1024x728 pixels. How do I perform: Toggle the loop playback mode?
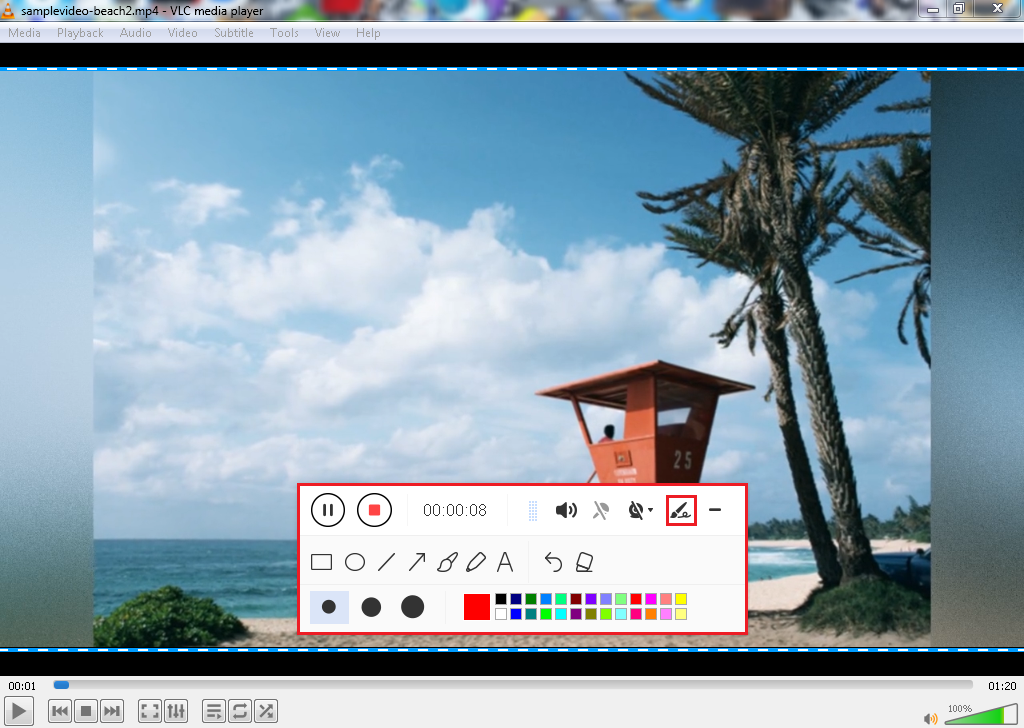(240, 711)
